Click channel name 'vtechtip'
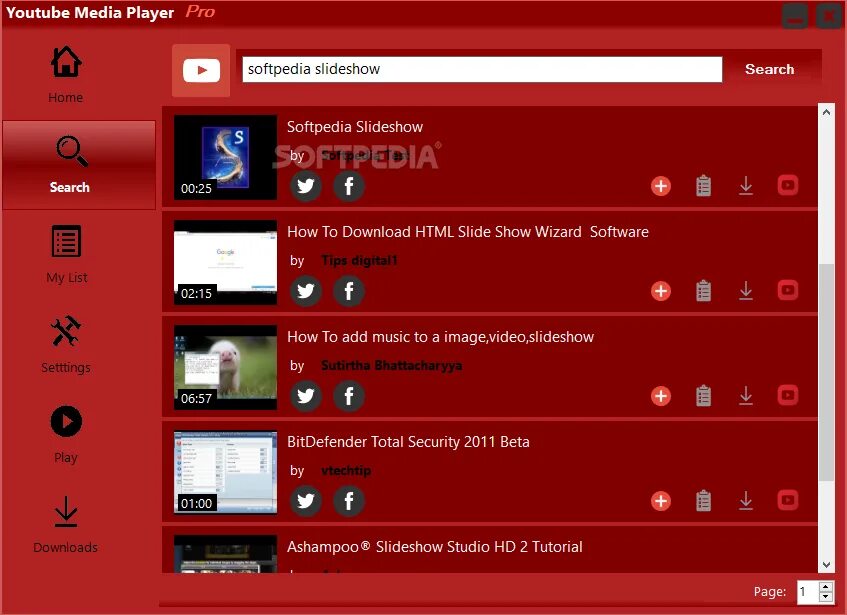The height and width of the screenshot is (615, 847). coord(346,471)
